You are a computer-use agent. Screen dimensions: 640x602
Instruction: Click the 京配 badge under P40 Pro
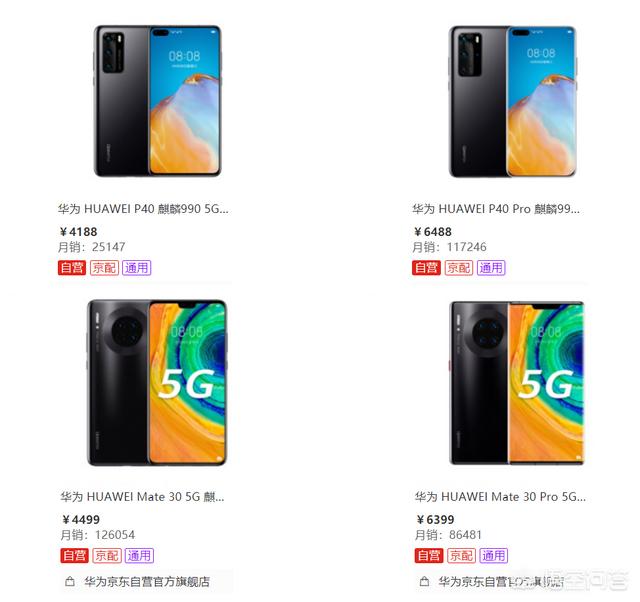459,268
